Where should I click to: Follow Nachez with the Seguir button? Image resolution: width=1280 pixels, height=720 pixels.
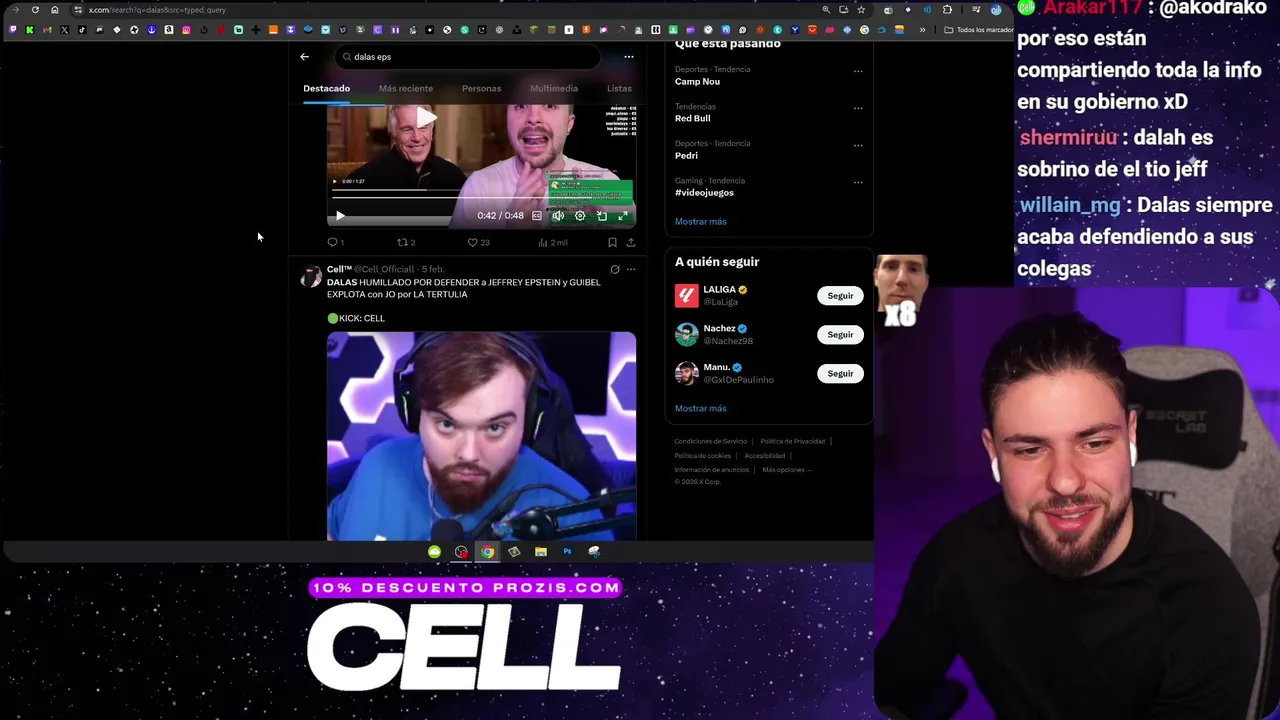pyautogui.click(x=840, y=335)
